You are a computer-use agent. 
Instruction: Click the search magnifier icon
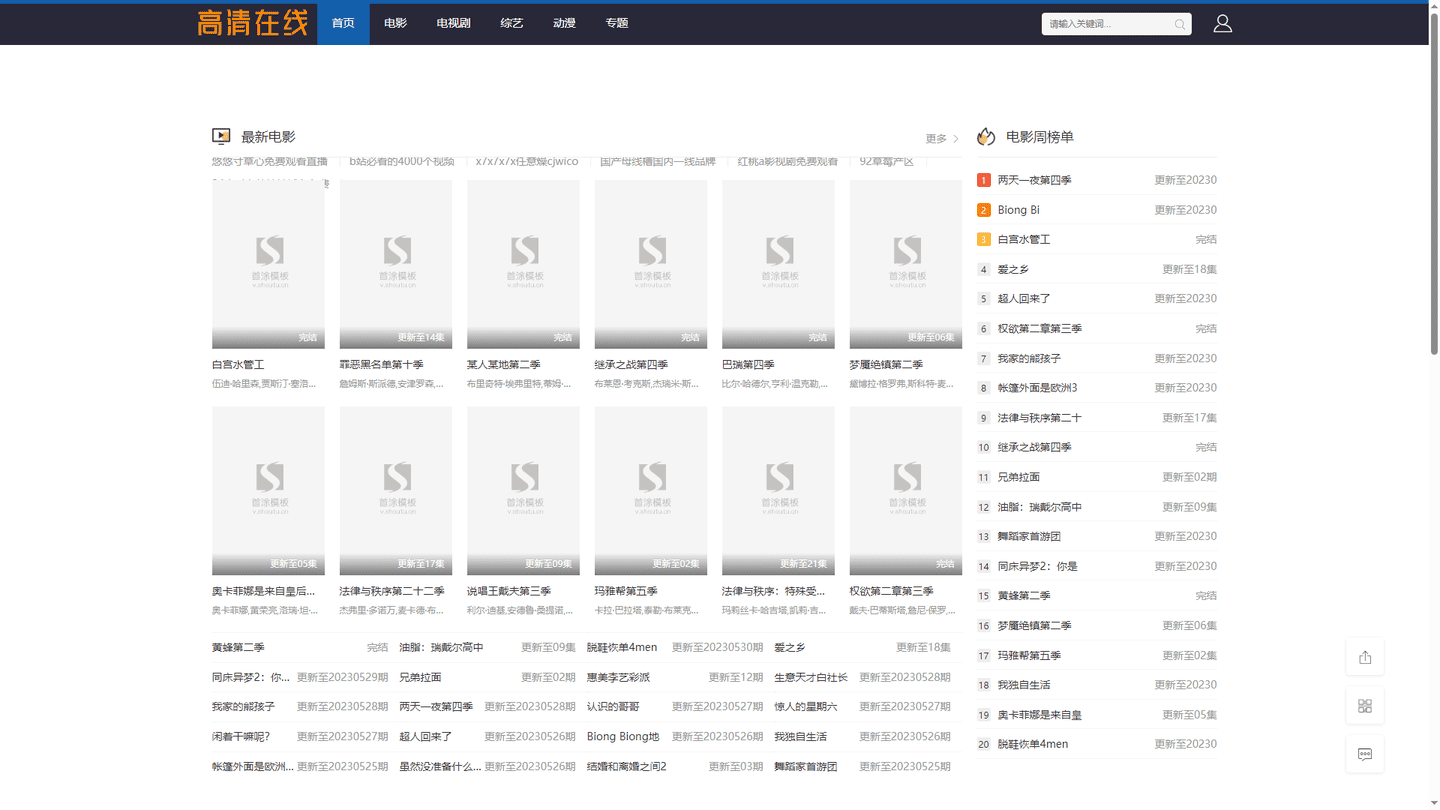(x=1180, y=24)
